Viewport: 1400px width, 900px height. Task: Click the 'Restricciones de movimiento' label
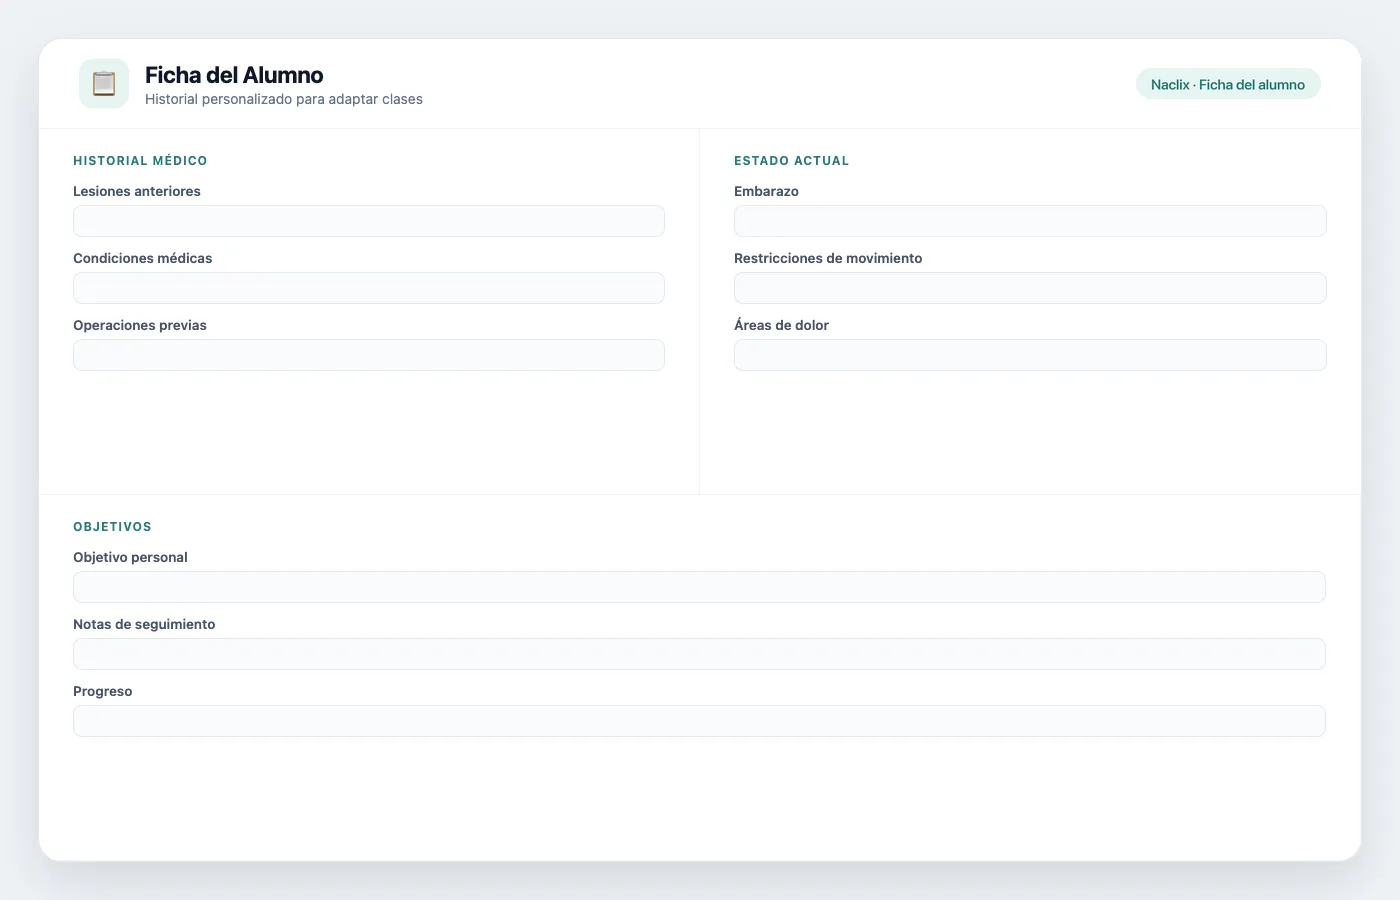828,258
